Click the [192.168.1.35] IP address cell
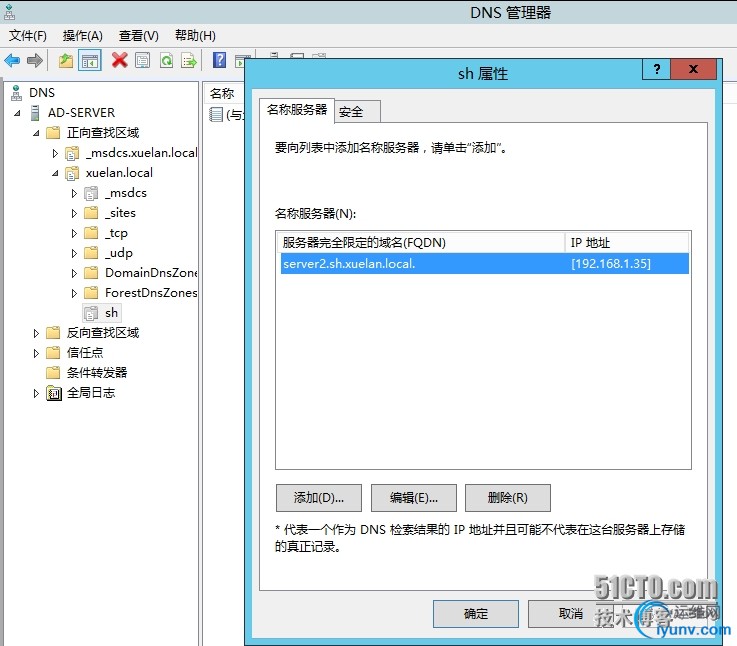 (611, 264)
